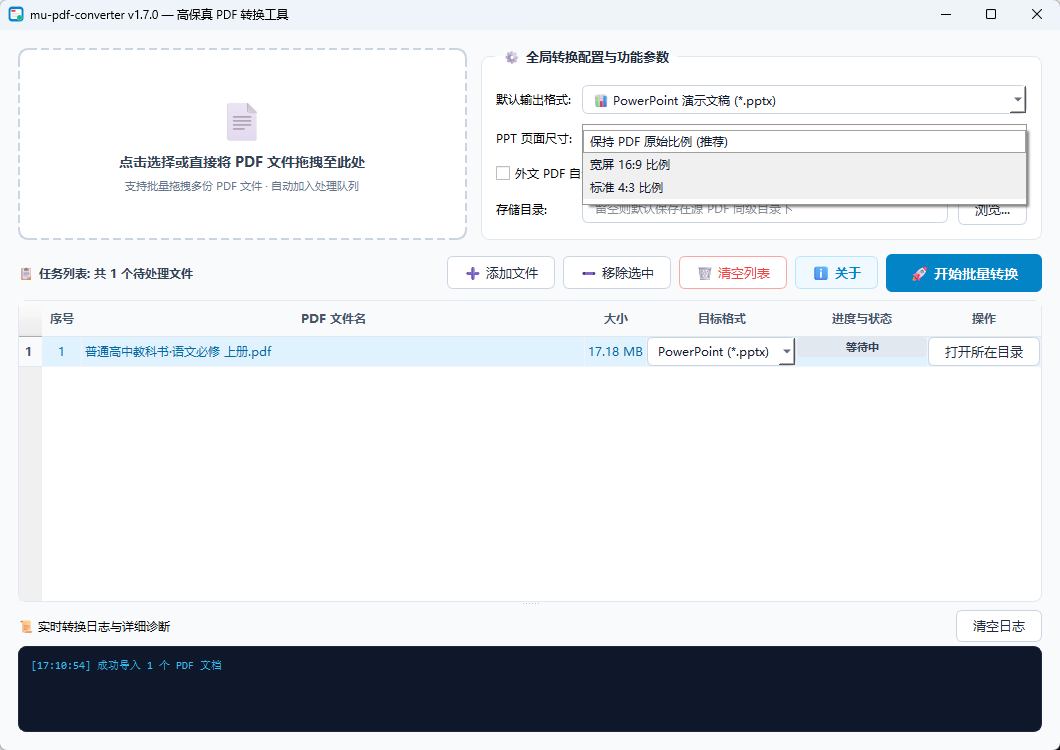The image size is (1060, 750).
Task: Click the PowerPoint icon in the output format box
Action: click(600, 101)
